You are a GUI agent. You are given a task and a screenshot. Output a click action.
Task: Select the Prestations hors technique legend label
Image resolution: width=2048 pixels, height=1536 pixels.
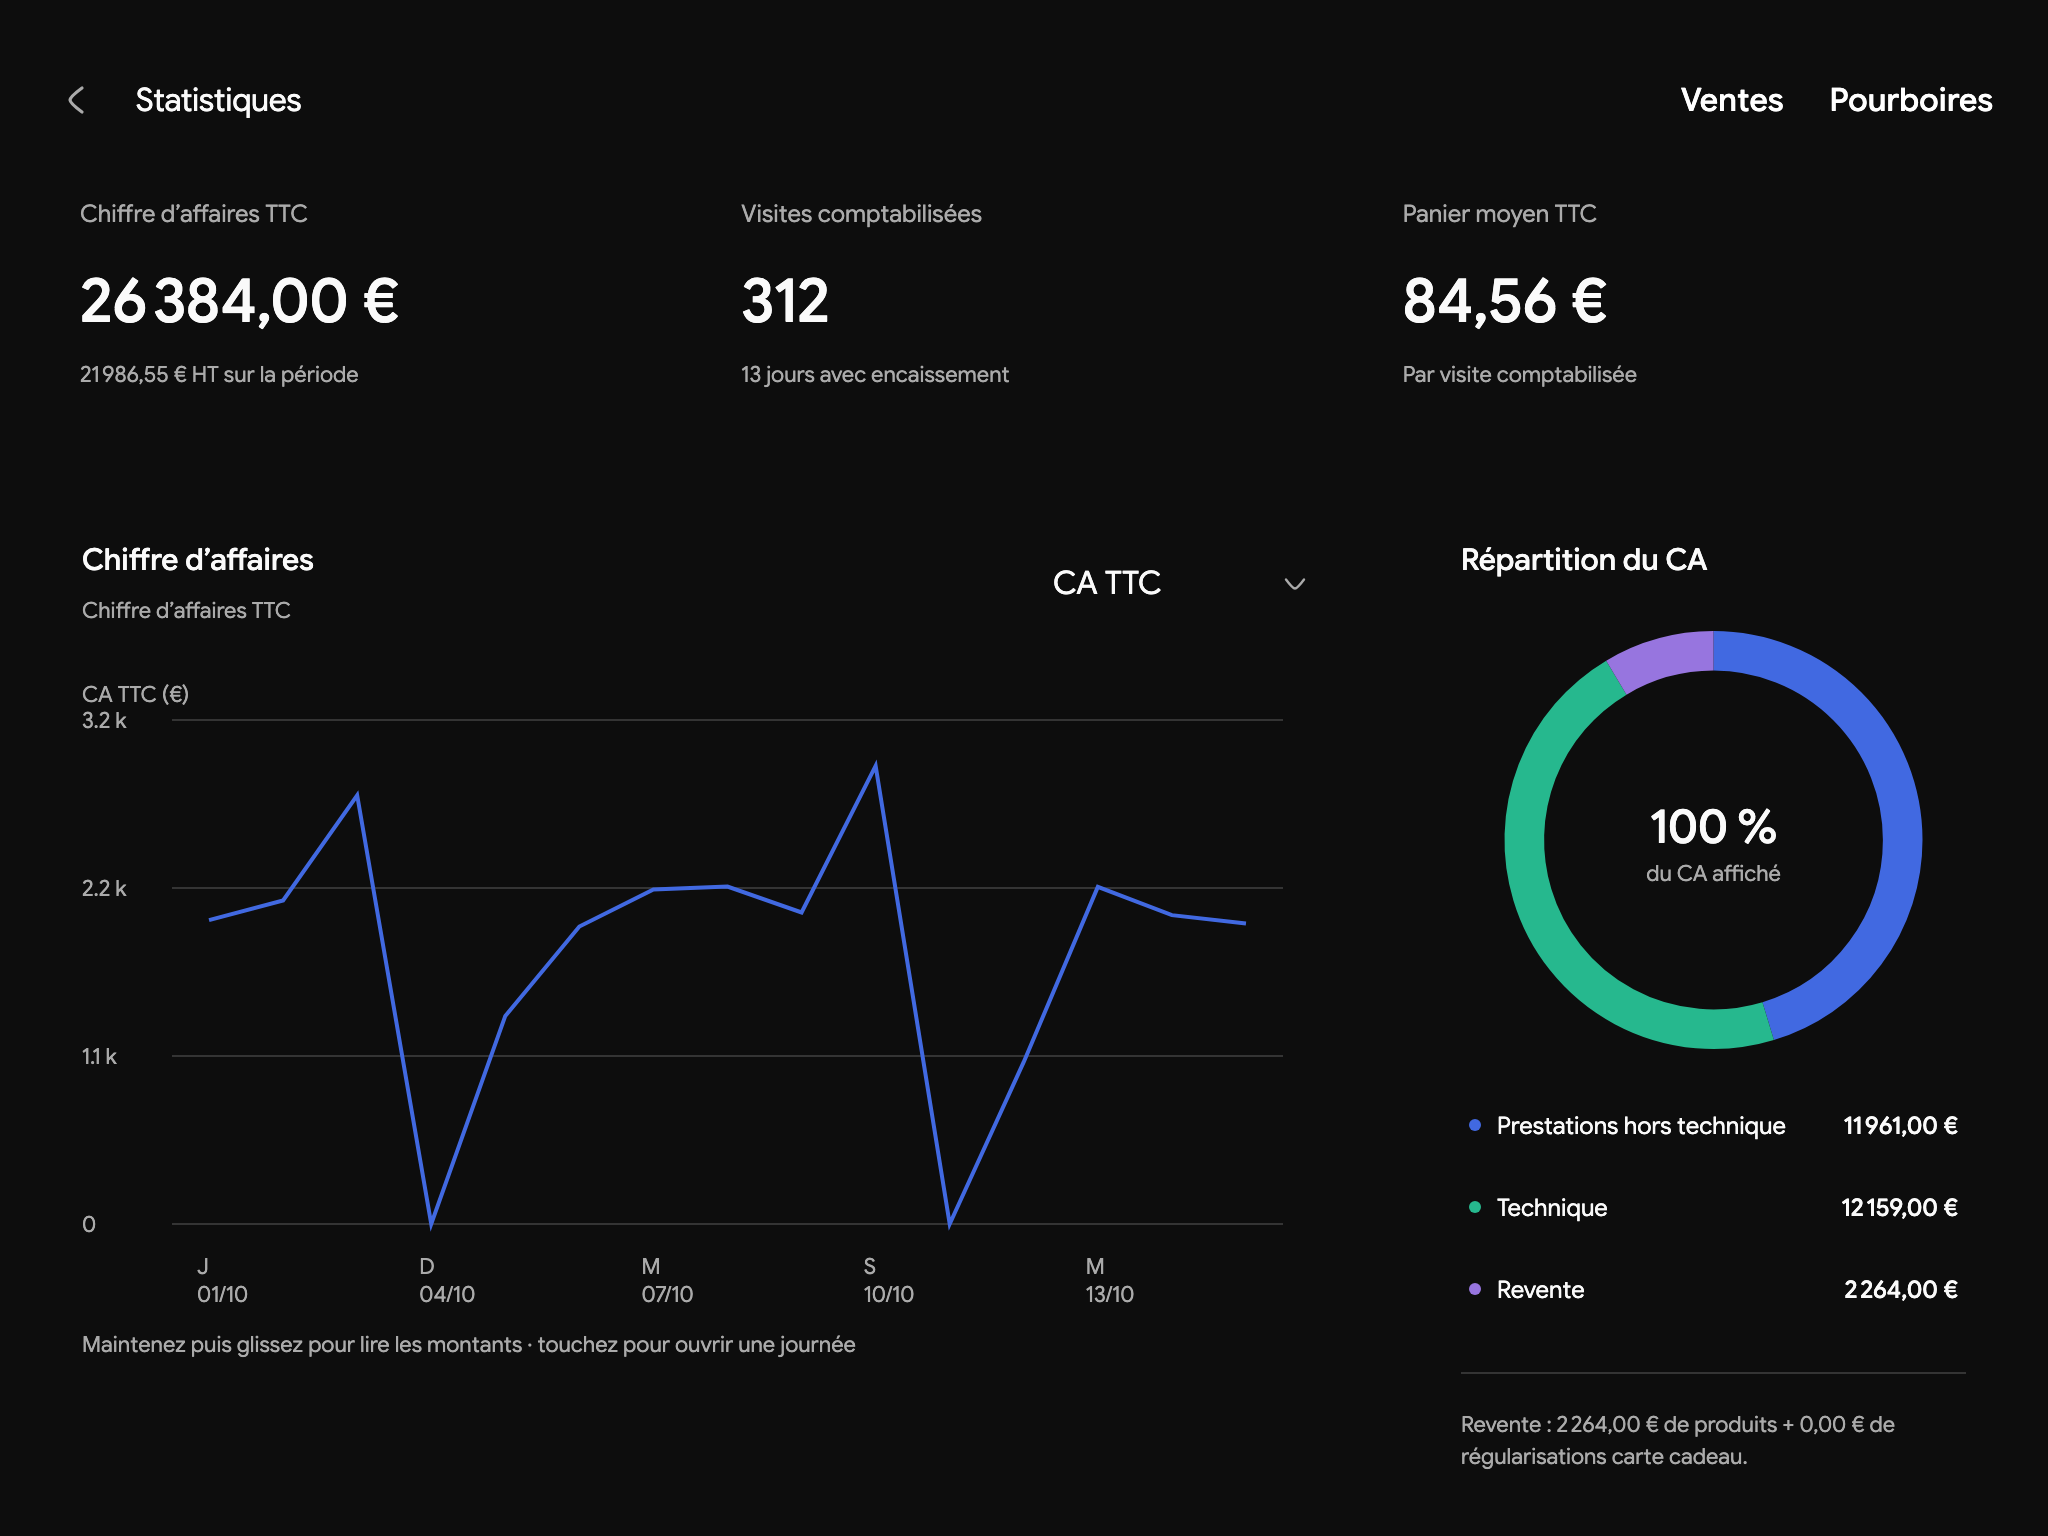pos(1640,1126)
